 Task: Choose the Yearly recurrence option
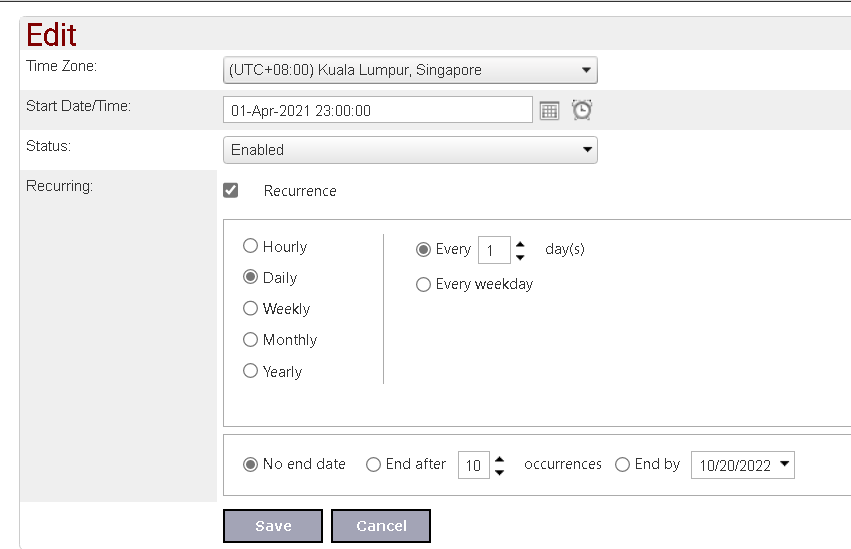pos(250,371)
